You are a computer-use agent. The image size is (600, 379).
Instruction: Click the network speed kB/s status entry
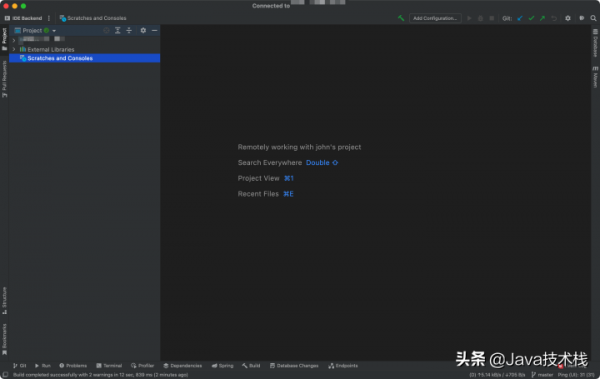(497, 375)
